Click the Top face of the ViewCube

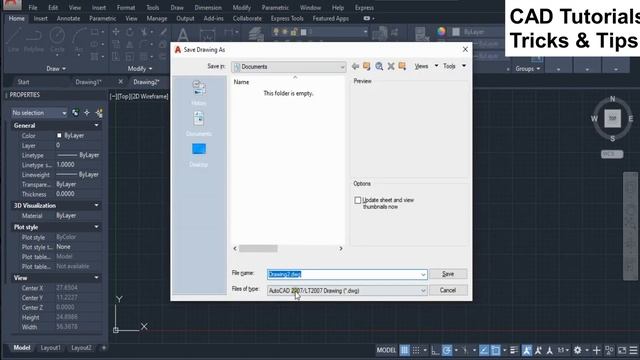coord(612,118)
